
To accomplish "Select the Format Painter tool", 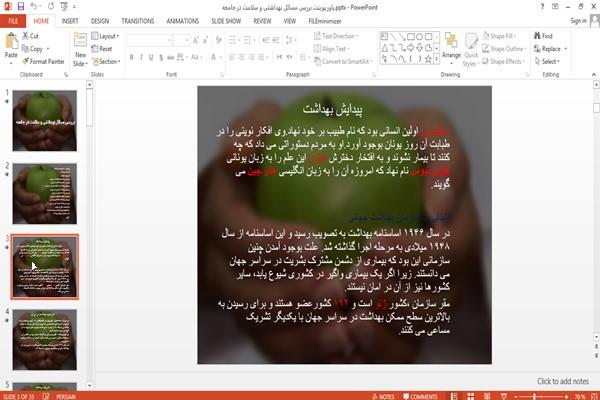I will (x=43, y=61).
